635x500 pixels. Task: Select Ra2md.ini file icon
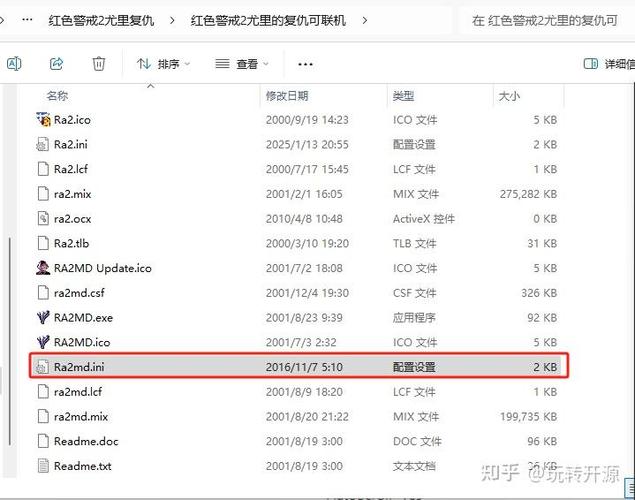click(43, 366)
